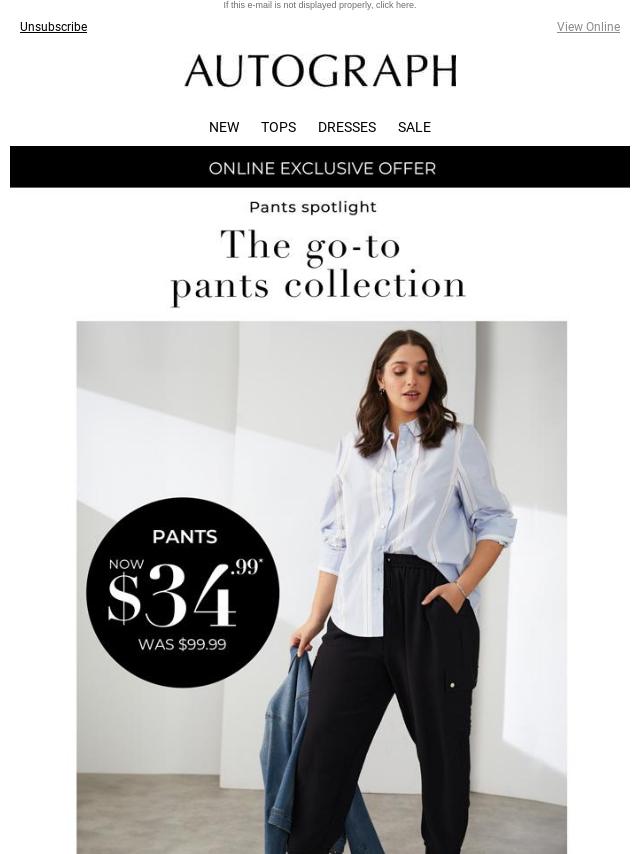Screen dimensions: 640x854
Task: Select the DRESSES menu item
Action: click(347, 127)
